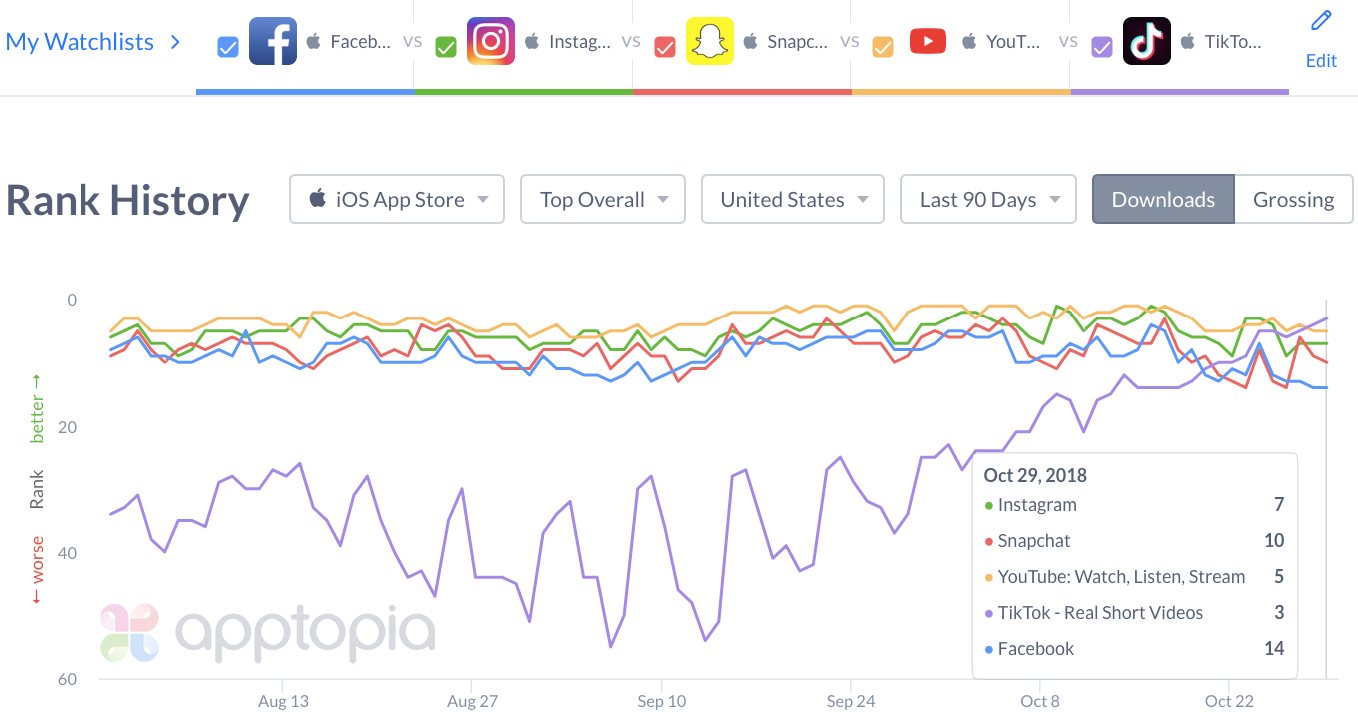Open My Watchlists

click(80, 41)
